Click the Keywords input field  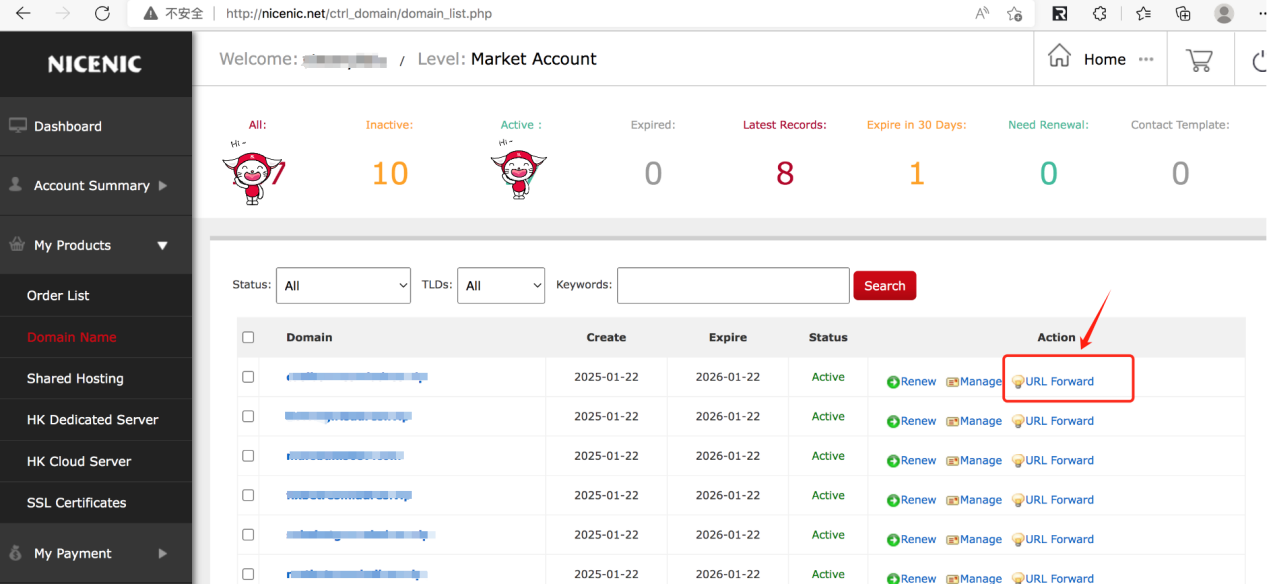click(x=733, y=286)
